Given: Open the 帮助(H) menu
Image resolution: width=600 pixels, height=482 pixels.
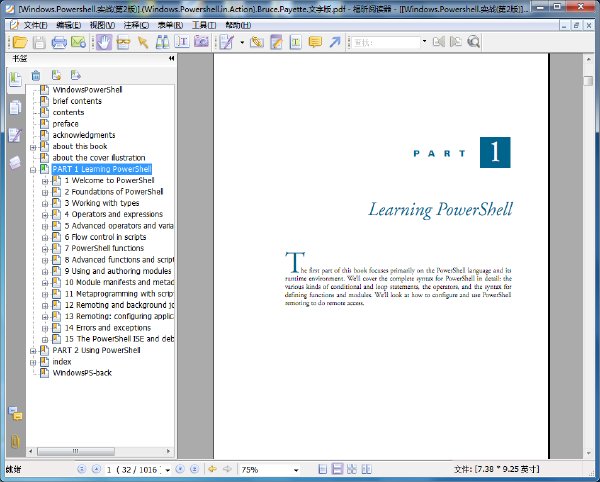Looking at the screenshot, I should (x=238, y=25).
